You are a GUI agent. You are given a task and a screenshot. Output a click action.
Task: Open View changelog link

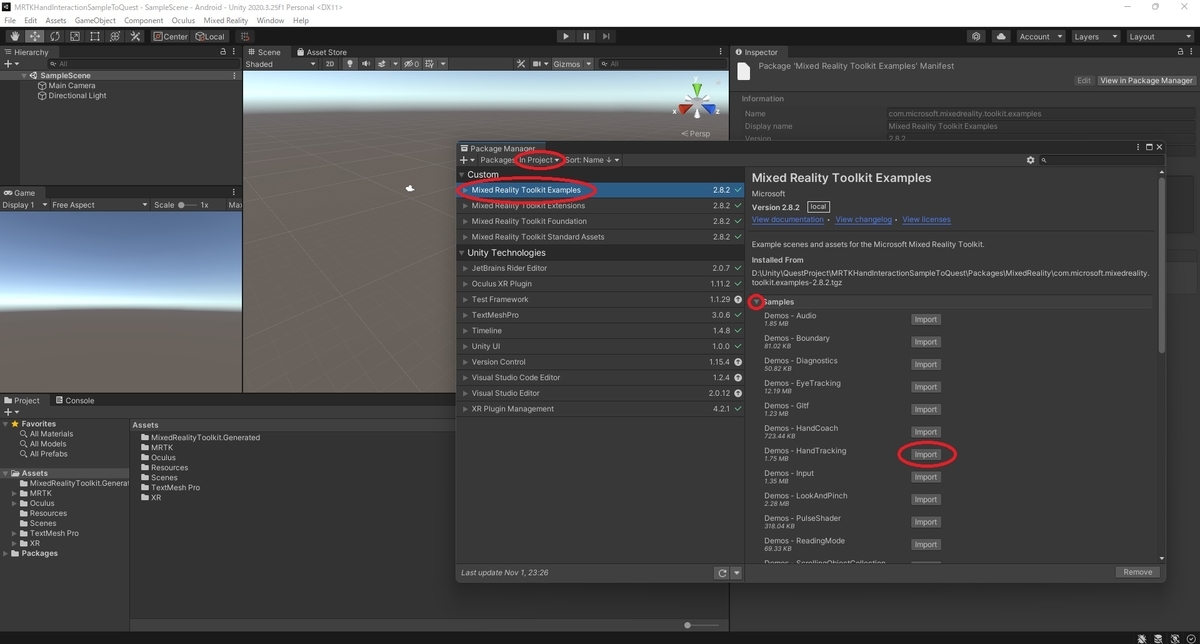click(864, 220)
